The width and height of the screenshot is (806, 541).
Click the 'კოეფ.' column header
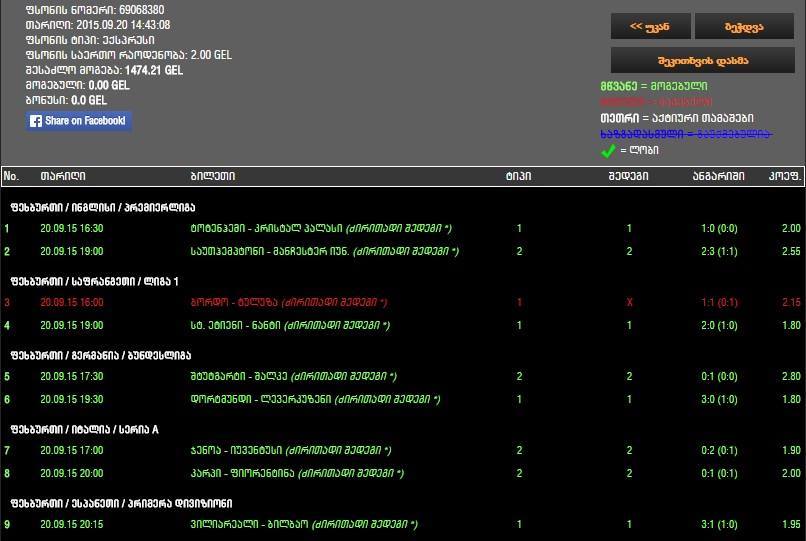(x=785, y=176)
